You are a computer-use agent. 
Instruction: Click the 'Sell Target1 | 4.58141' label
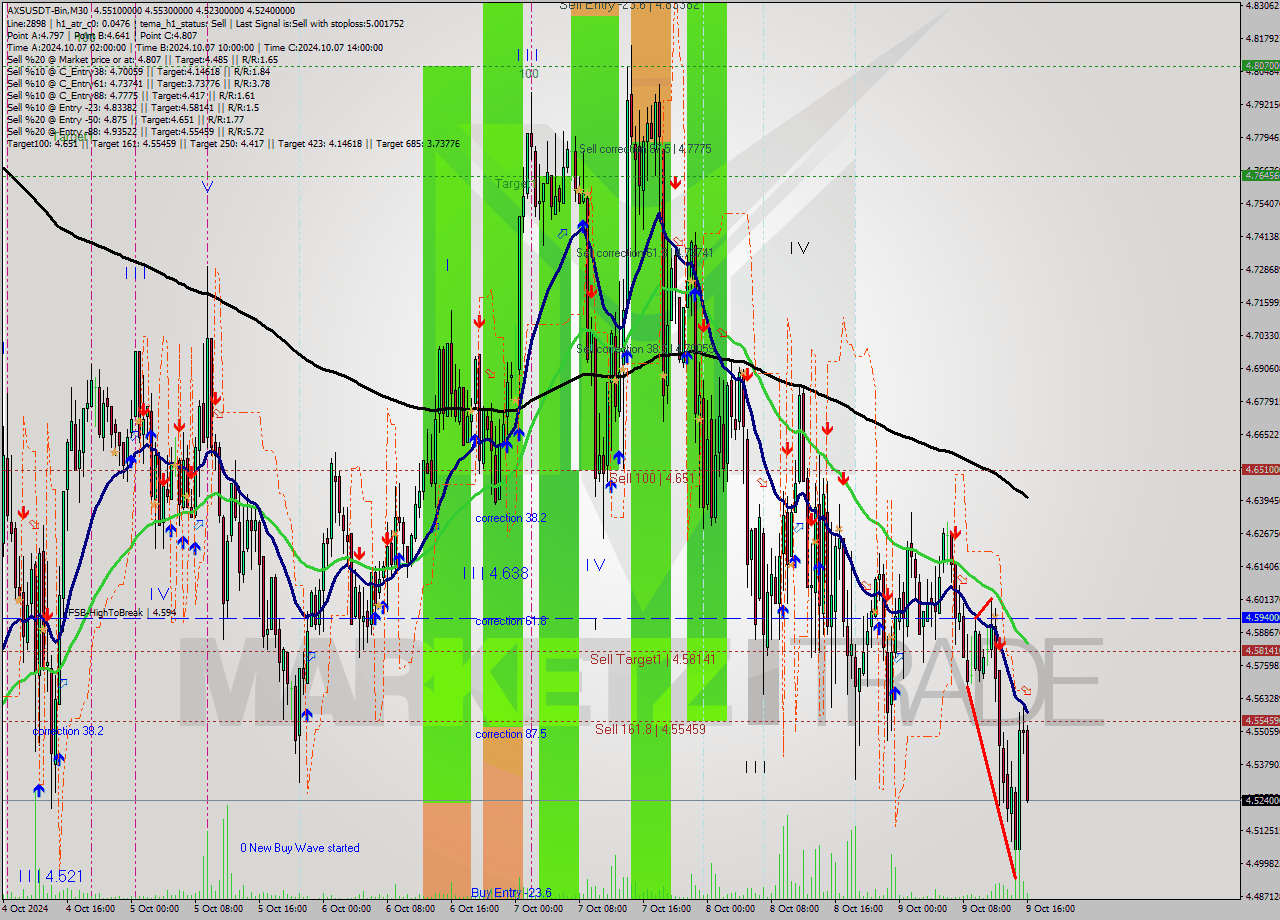(x=652, y=659)
